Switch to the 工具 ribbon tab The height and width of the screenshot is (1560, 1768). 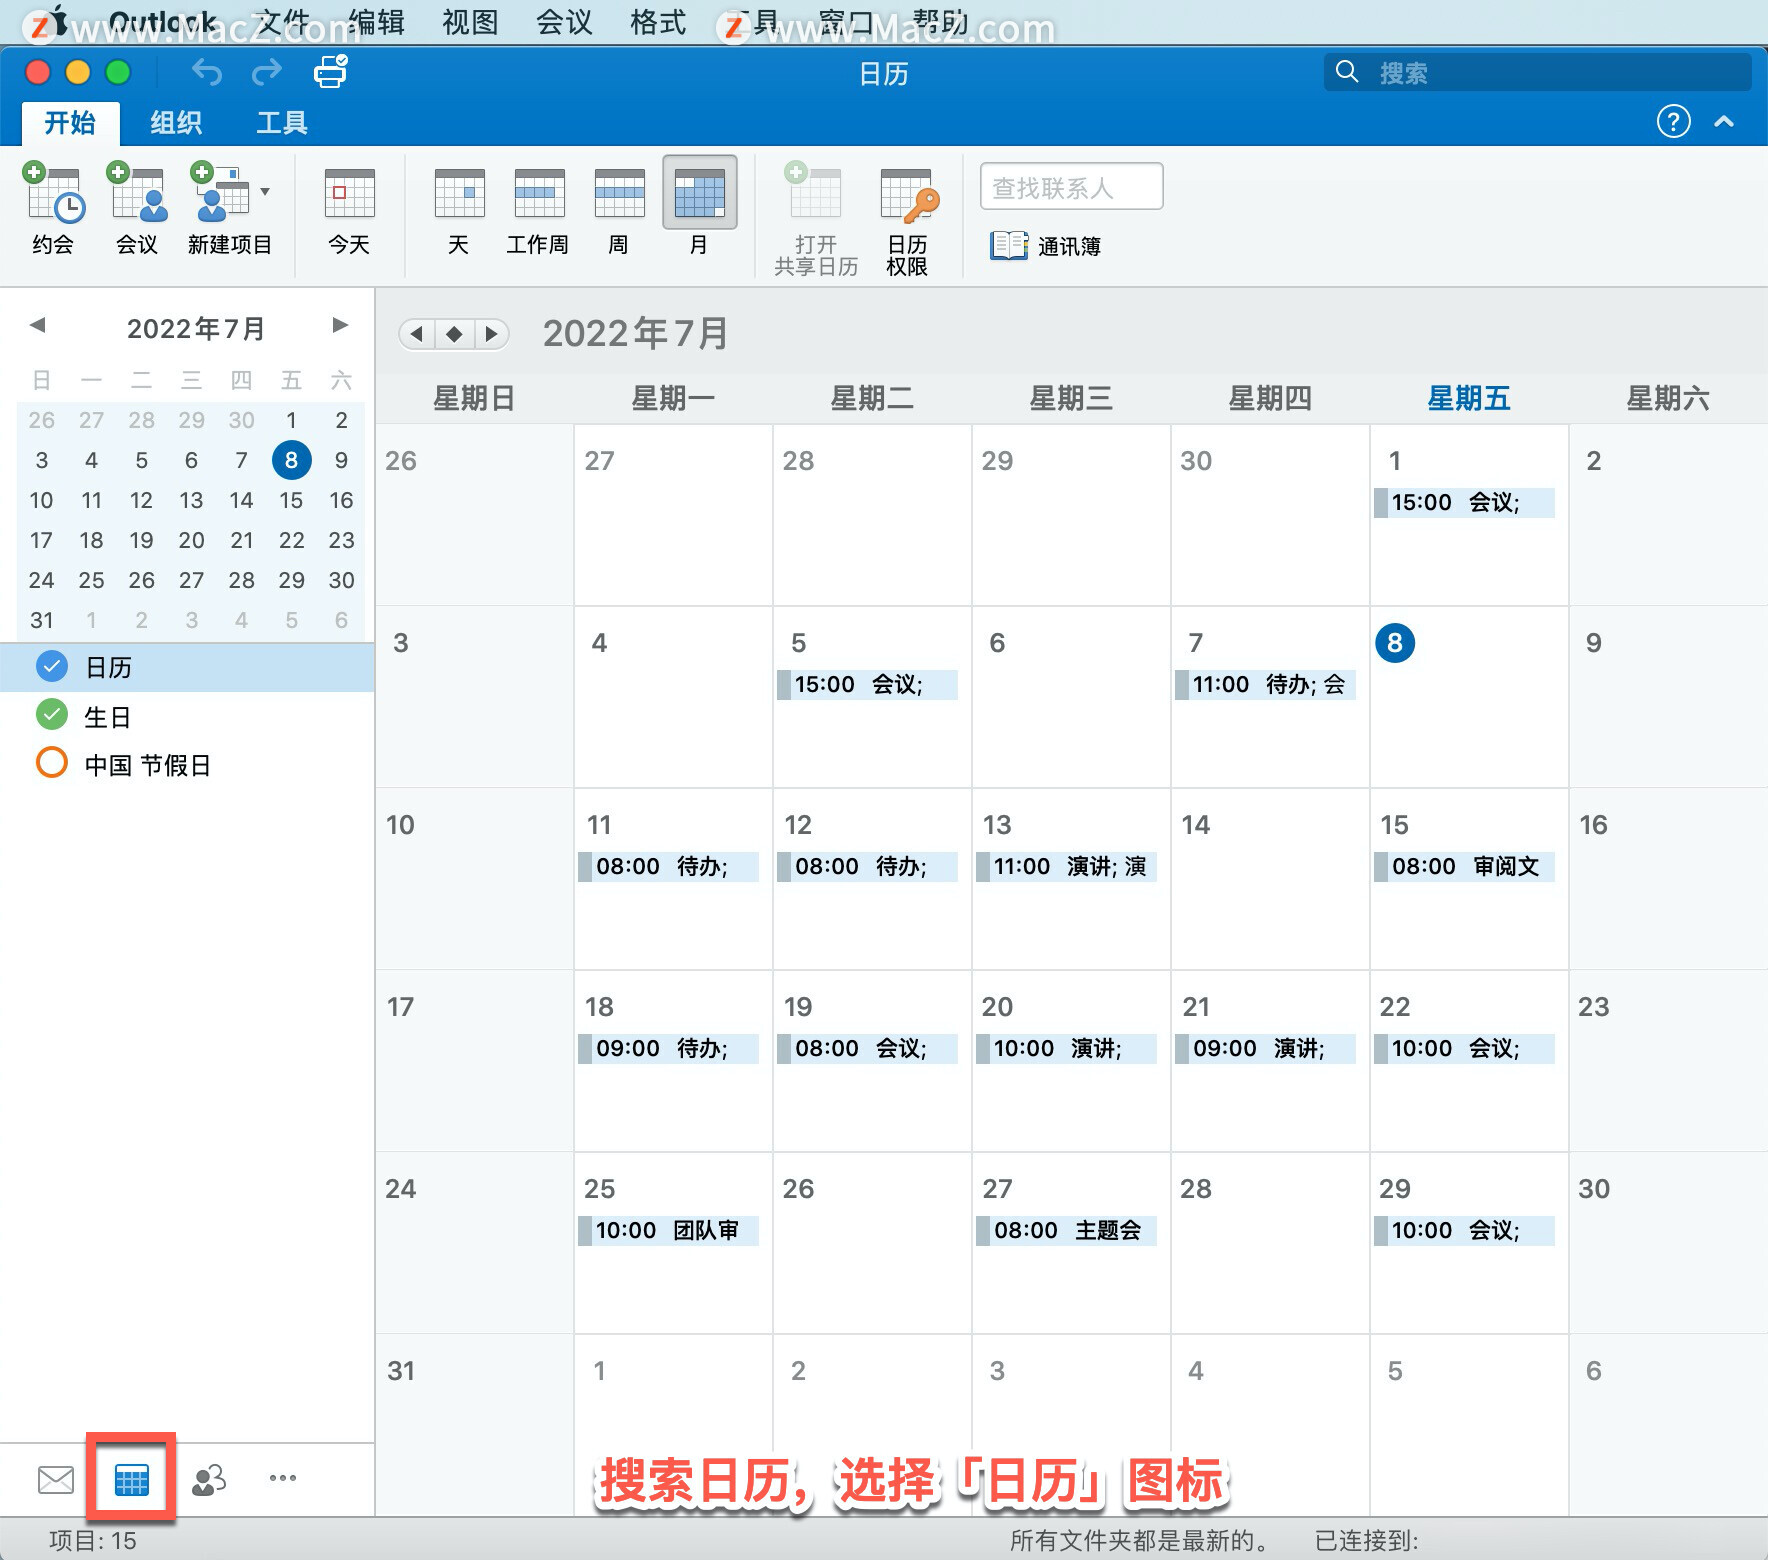(281, 123)
